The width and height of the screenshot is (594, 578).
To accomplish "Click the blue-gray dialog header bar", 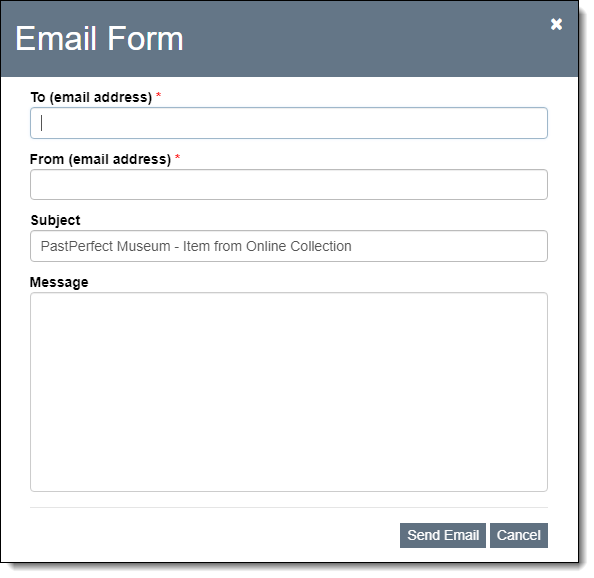I will tap(289, 39).
